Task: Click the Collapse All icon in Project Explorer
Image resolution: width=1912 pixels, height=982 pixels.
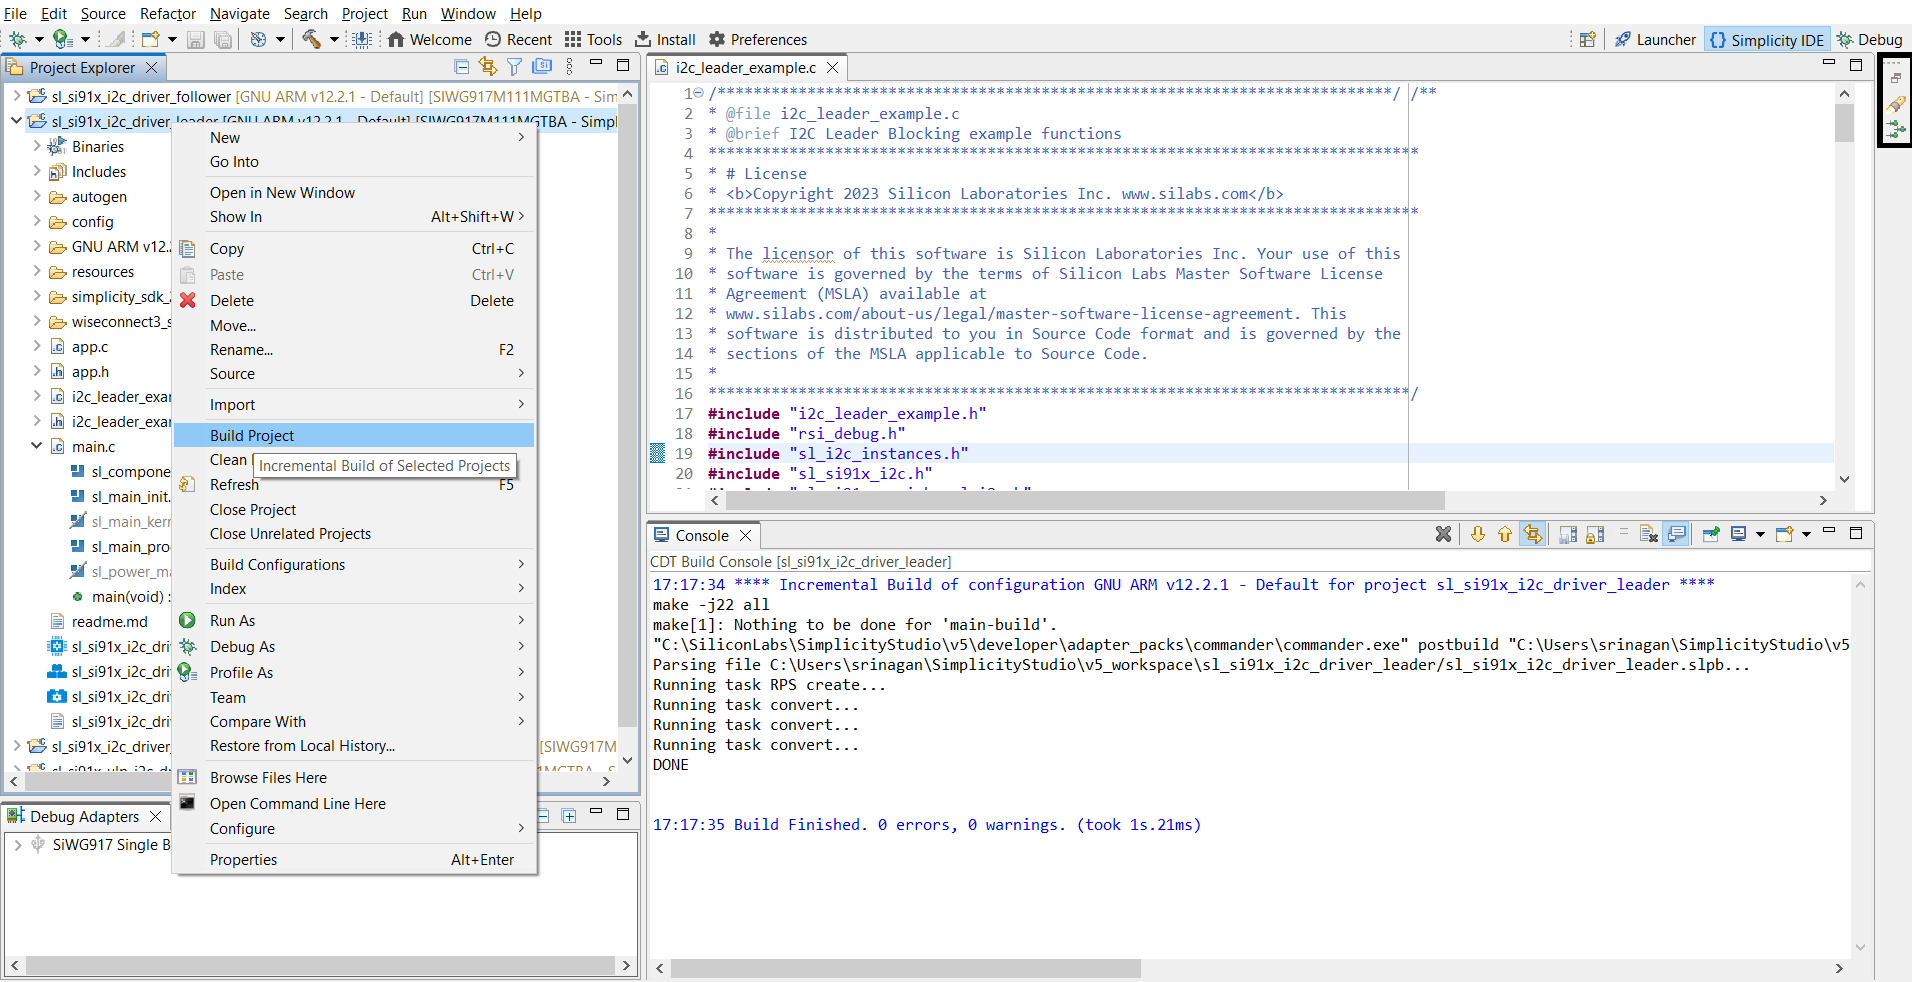Action: pos(462,67)
